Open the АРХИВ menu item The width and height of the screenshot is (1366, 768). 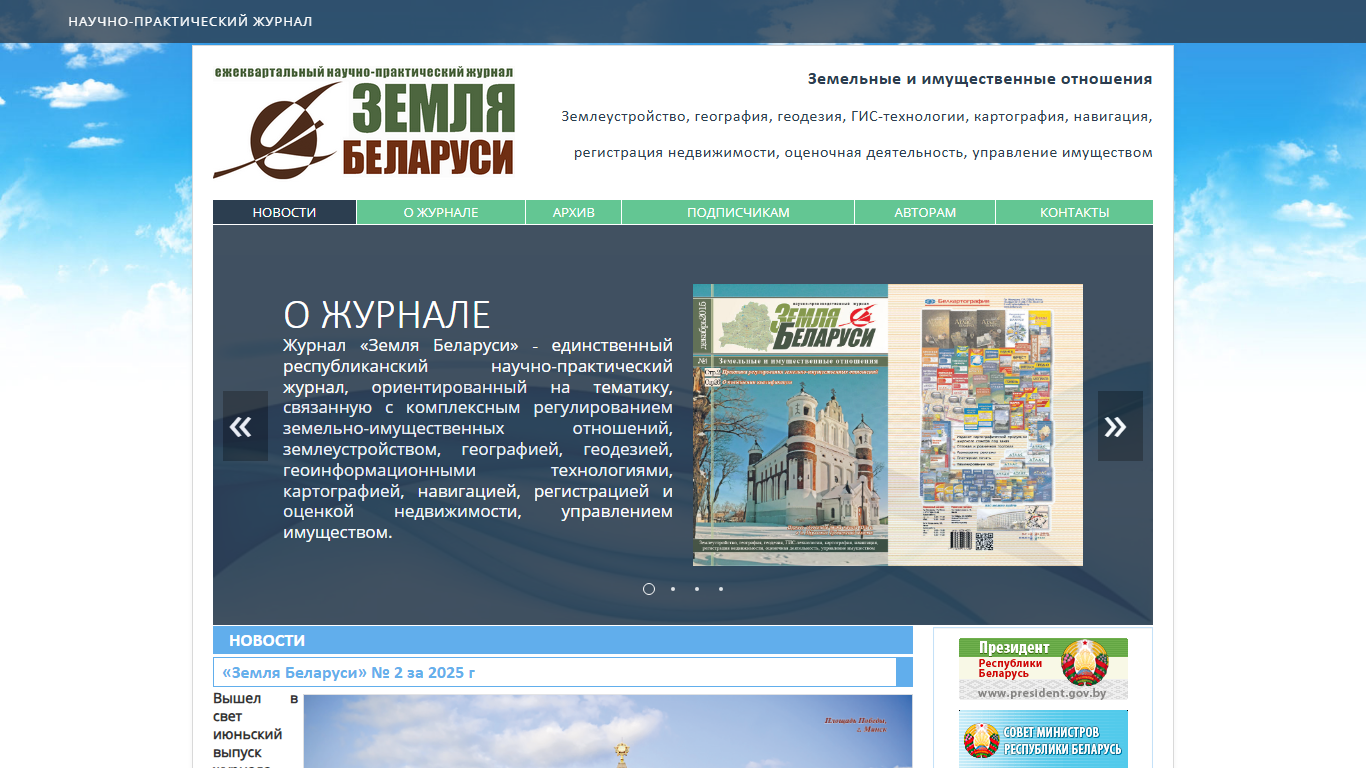(x=574, y=212)
